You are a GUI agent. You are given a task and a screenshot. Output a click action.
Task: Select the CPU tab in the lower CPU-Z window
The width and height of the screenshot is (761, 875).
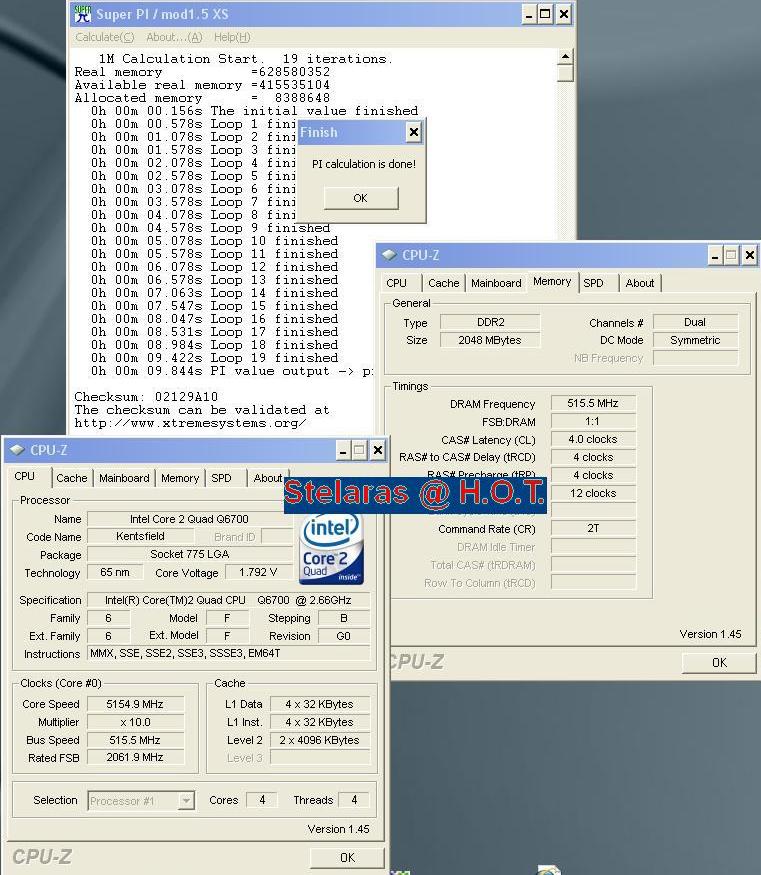point(25,476)
